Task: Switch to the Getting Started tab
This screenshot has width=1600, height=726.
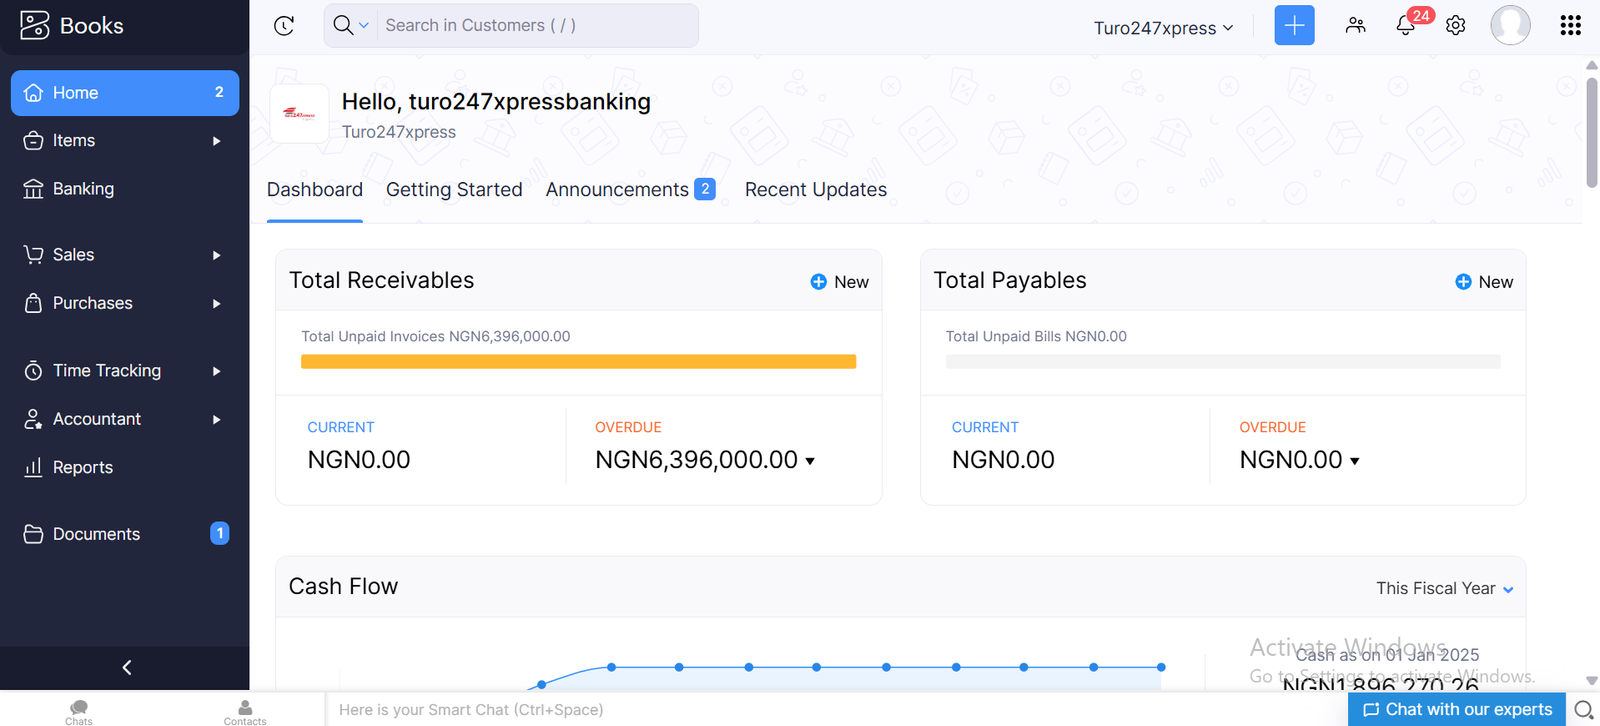Action: (x=454, y=190)
